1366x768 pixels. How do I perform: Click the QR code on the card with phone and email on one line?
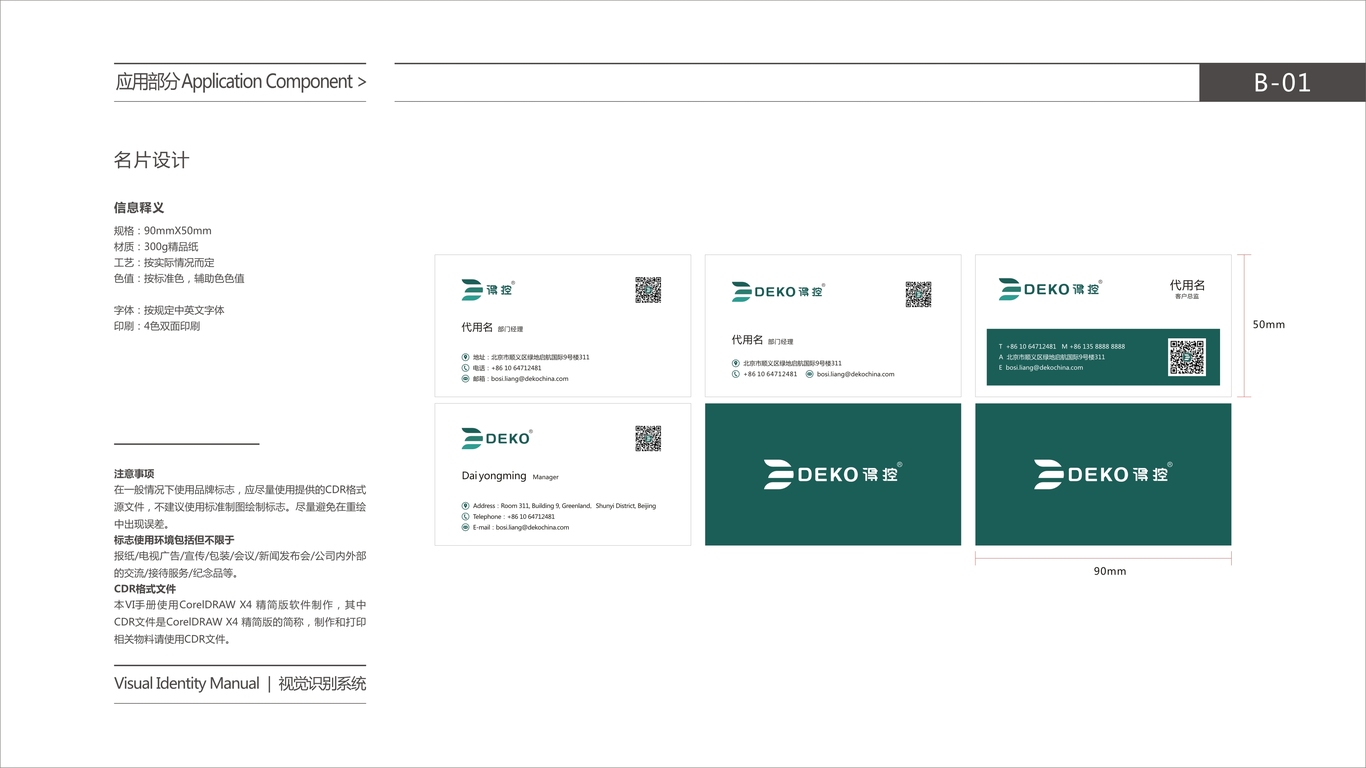[918, 294]
